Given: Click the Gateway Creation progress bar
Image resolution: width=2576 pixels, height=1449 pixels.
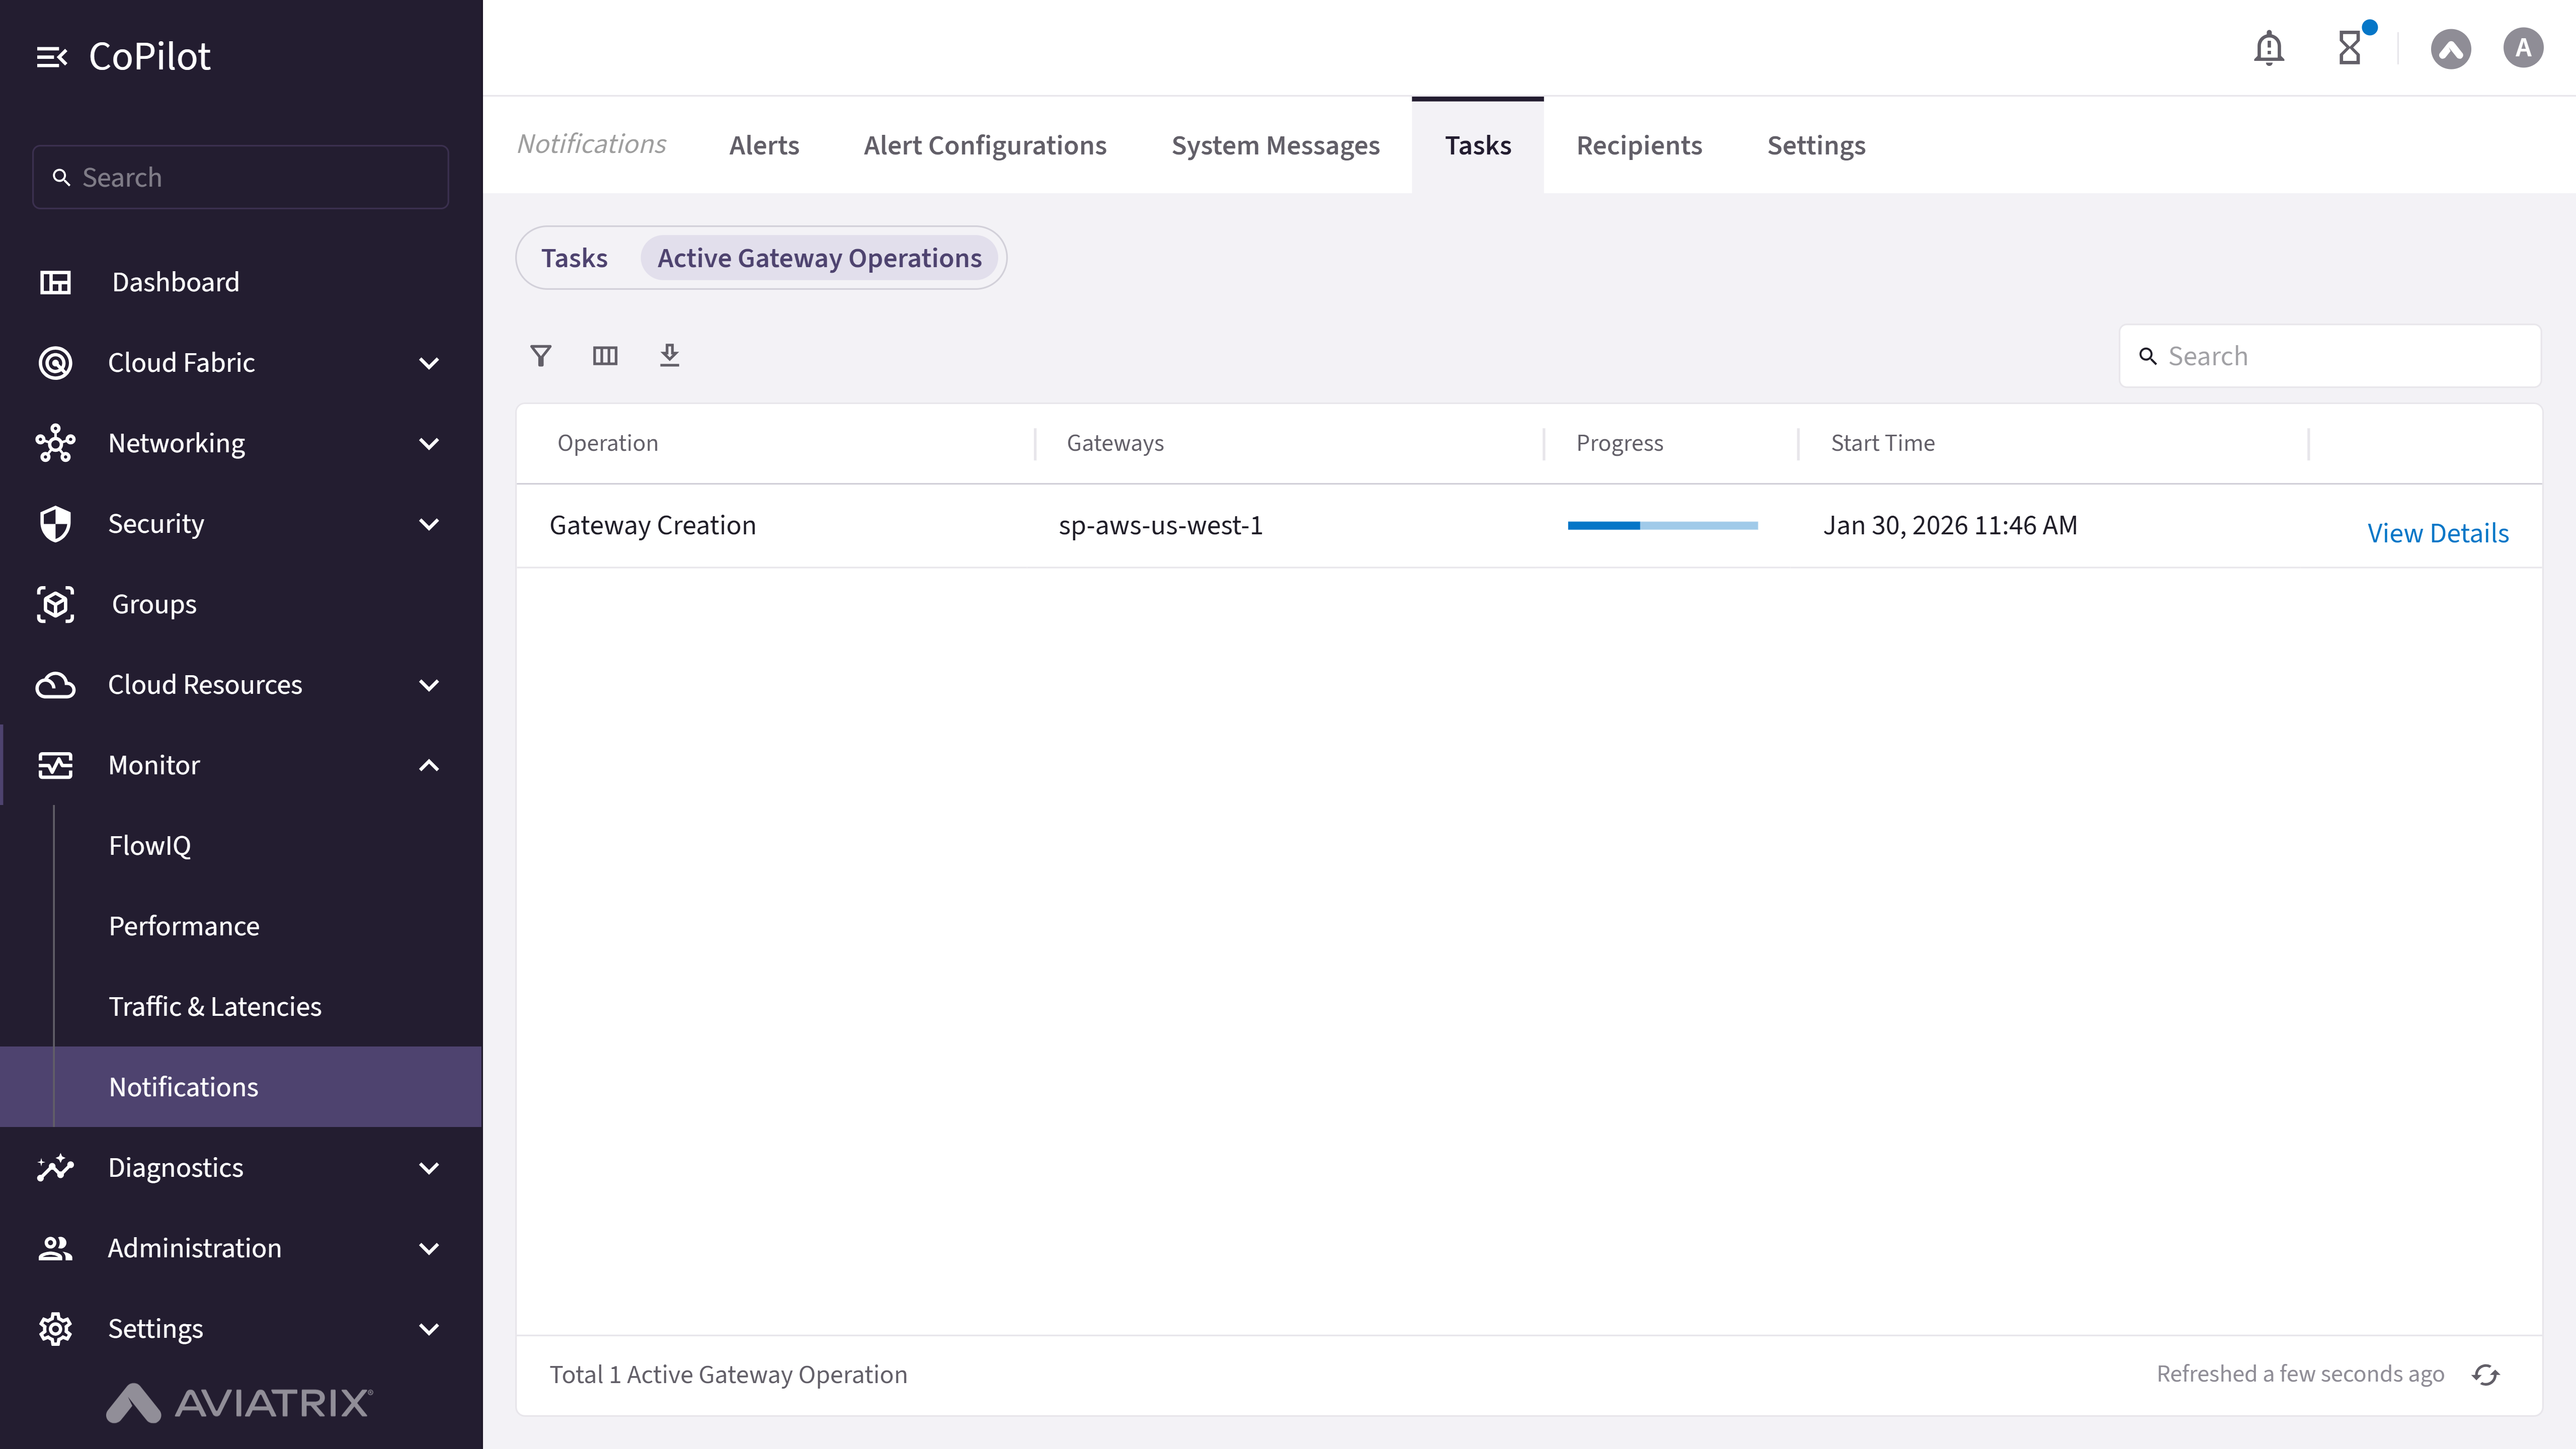Looking at the screenshot, I should (1662, 525).
